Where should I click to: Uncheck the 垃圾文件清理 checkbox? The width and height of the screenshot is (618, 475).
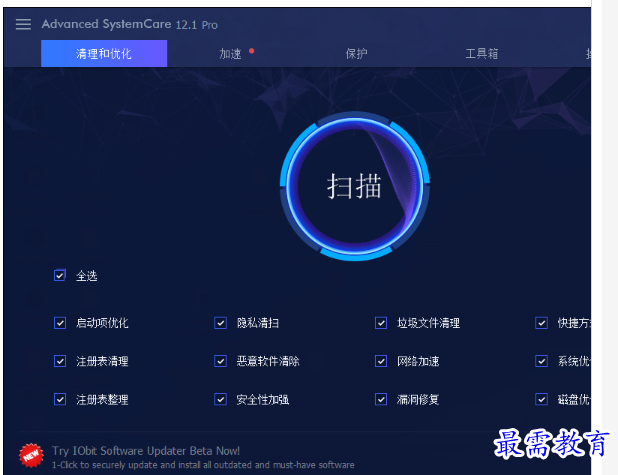click(x=381, y=323)
